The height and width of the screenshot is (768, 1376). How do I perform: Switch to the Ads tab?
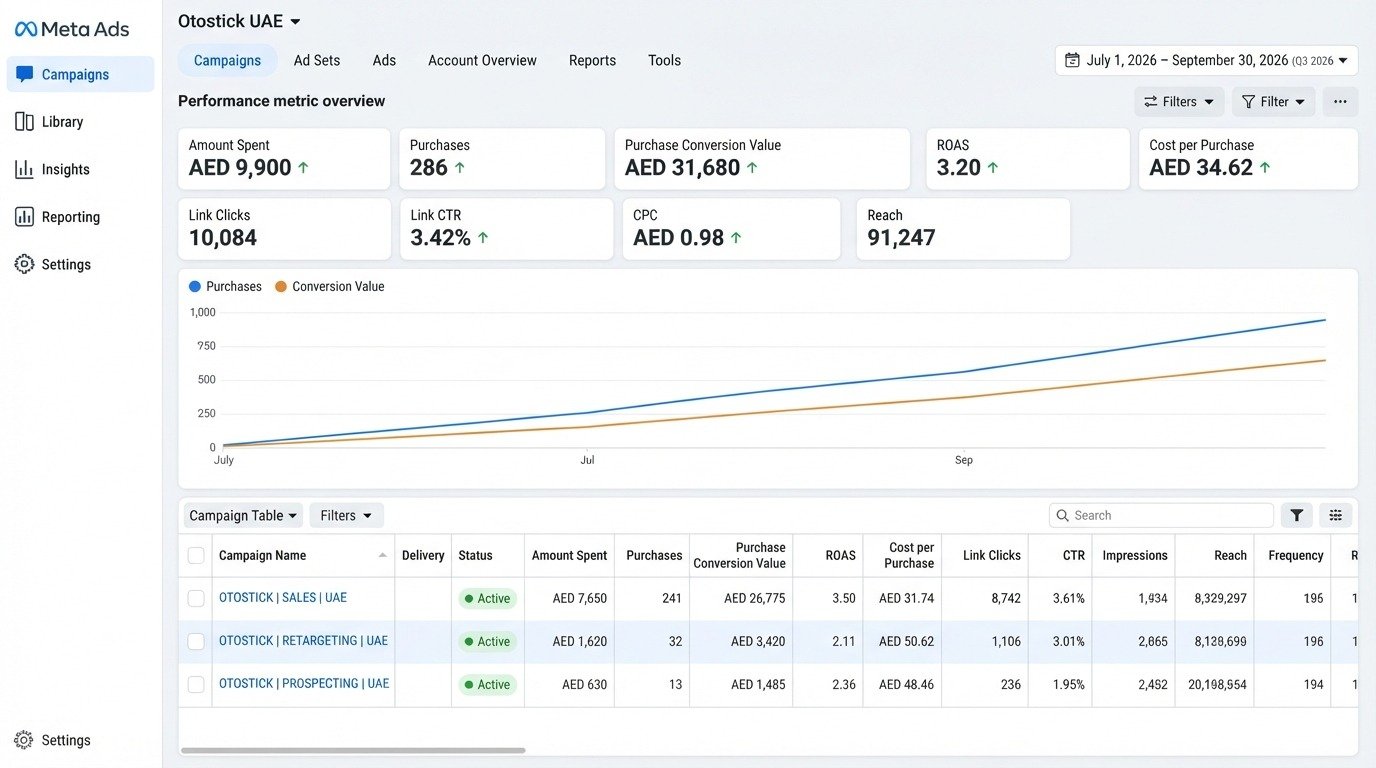(384, 60)
